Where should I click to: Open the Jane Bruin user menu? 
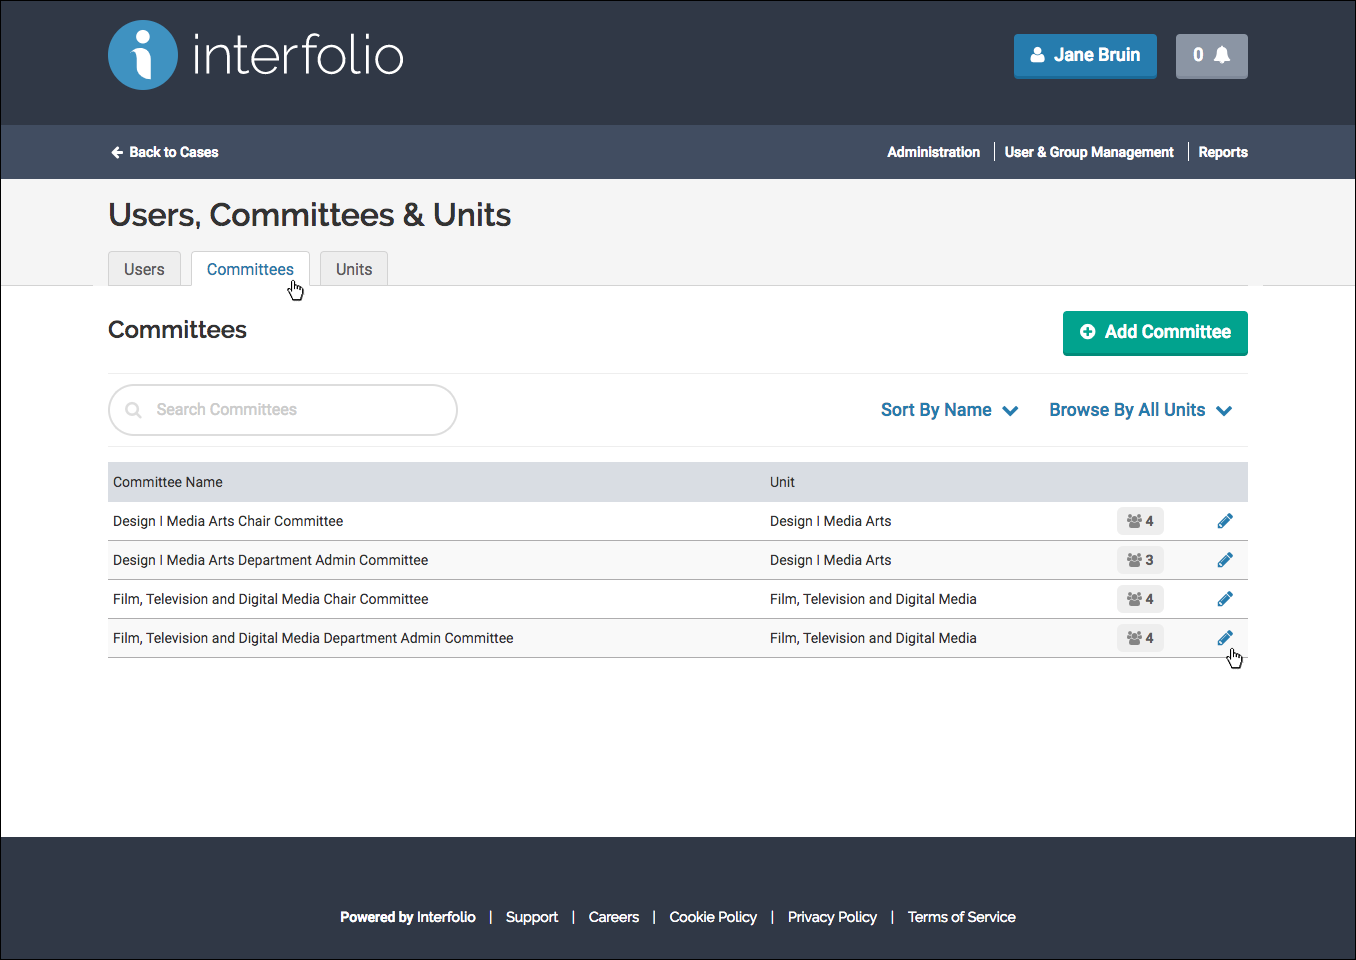tap(1085, 56)
